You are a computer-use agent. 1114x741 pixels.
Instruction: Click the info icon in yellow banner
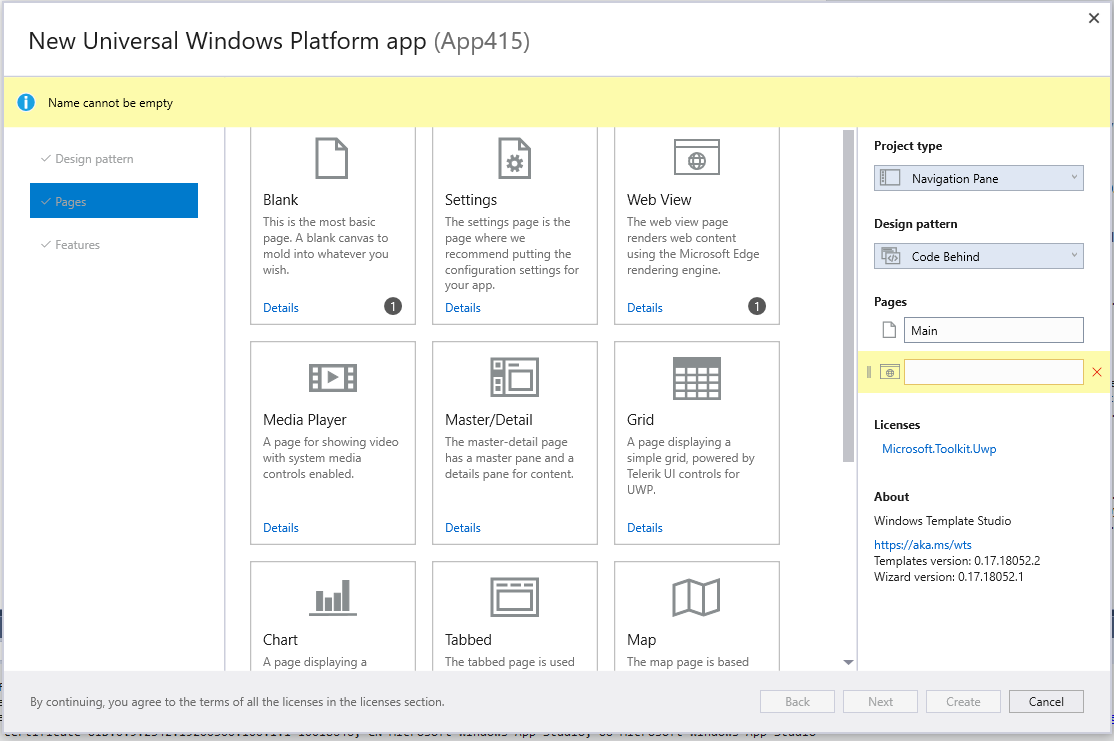click(26, 102)
